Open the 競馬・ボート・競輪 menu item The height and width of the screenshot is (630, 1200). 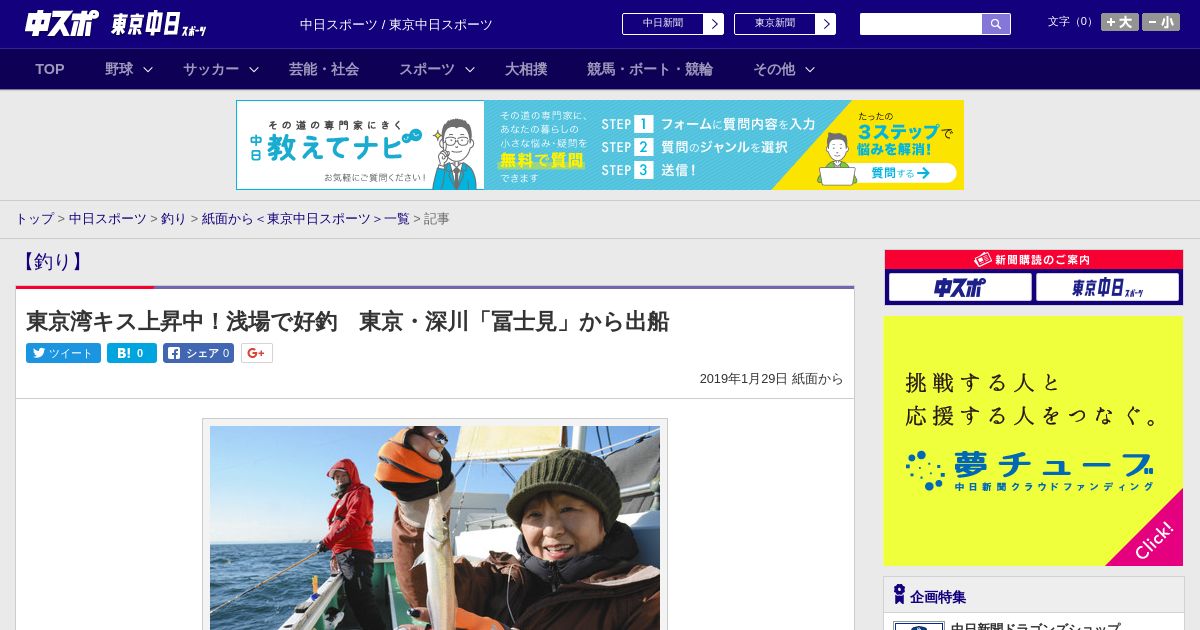pos(650,69)
